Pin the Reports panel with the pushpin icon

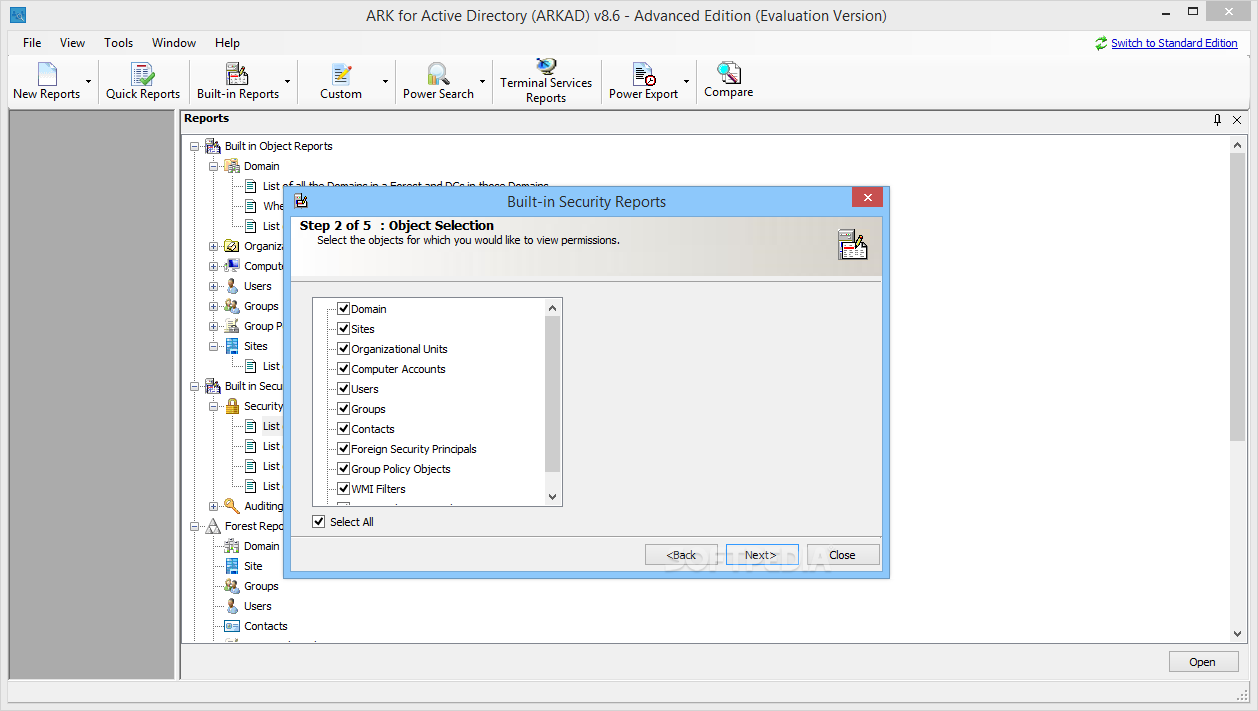point(1217,119)
